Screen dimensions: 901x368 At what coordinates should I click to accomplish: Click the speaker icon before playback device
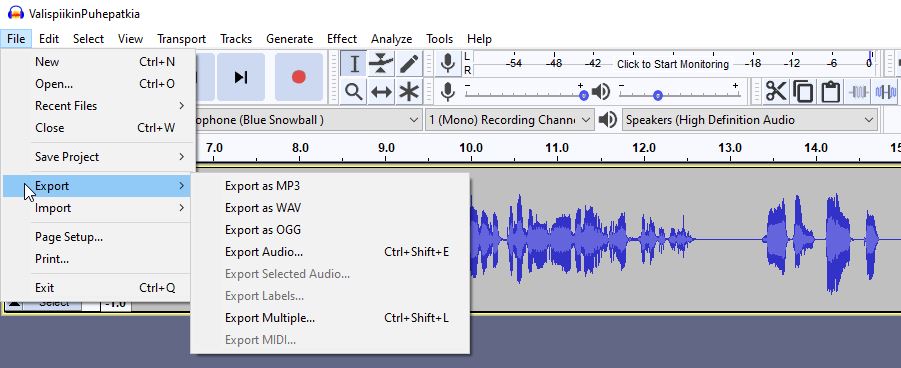tap(607, 120)
